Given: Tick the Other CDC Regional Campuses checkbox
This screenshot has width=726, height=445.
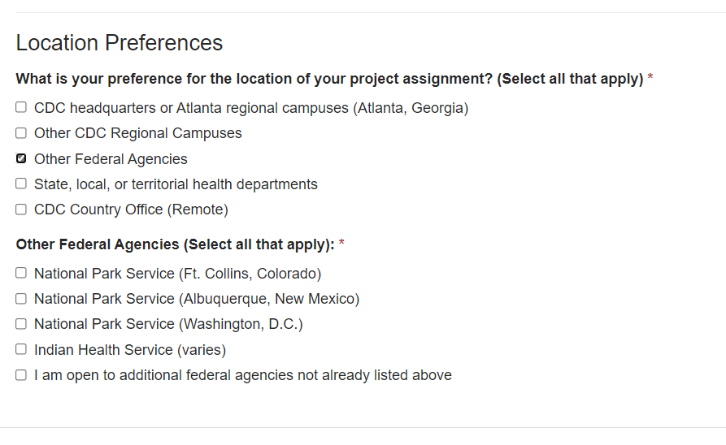Looking at the screenshot, I should point(21,133).
